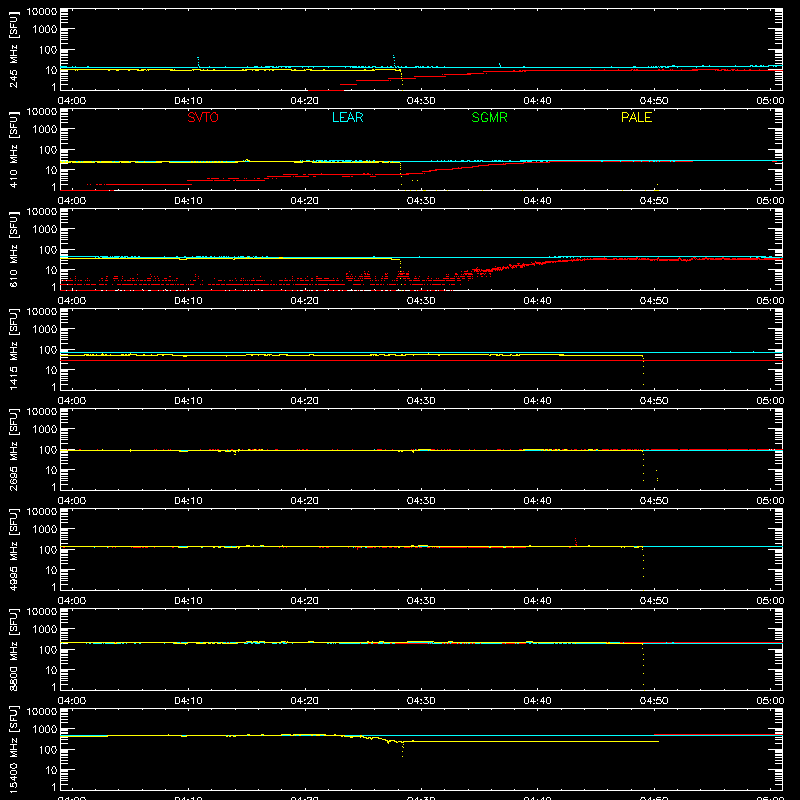Viewport: 800px width, 800px height.
Task: Click 04:20 time label under 410 MHz plot
Action: click(x=305, y=201)
